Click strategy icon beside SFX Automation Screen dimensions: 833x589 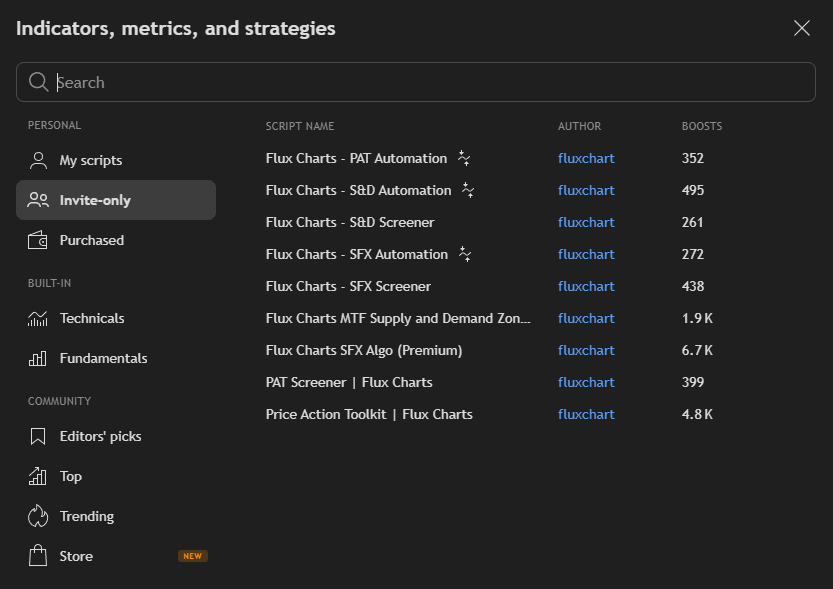(x=465, y=254)
